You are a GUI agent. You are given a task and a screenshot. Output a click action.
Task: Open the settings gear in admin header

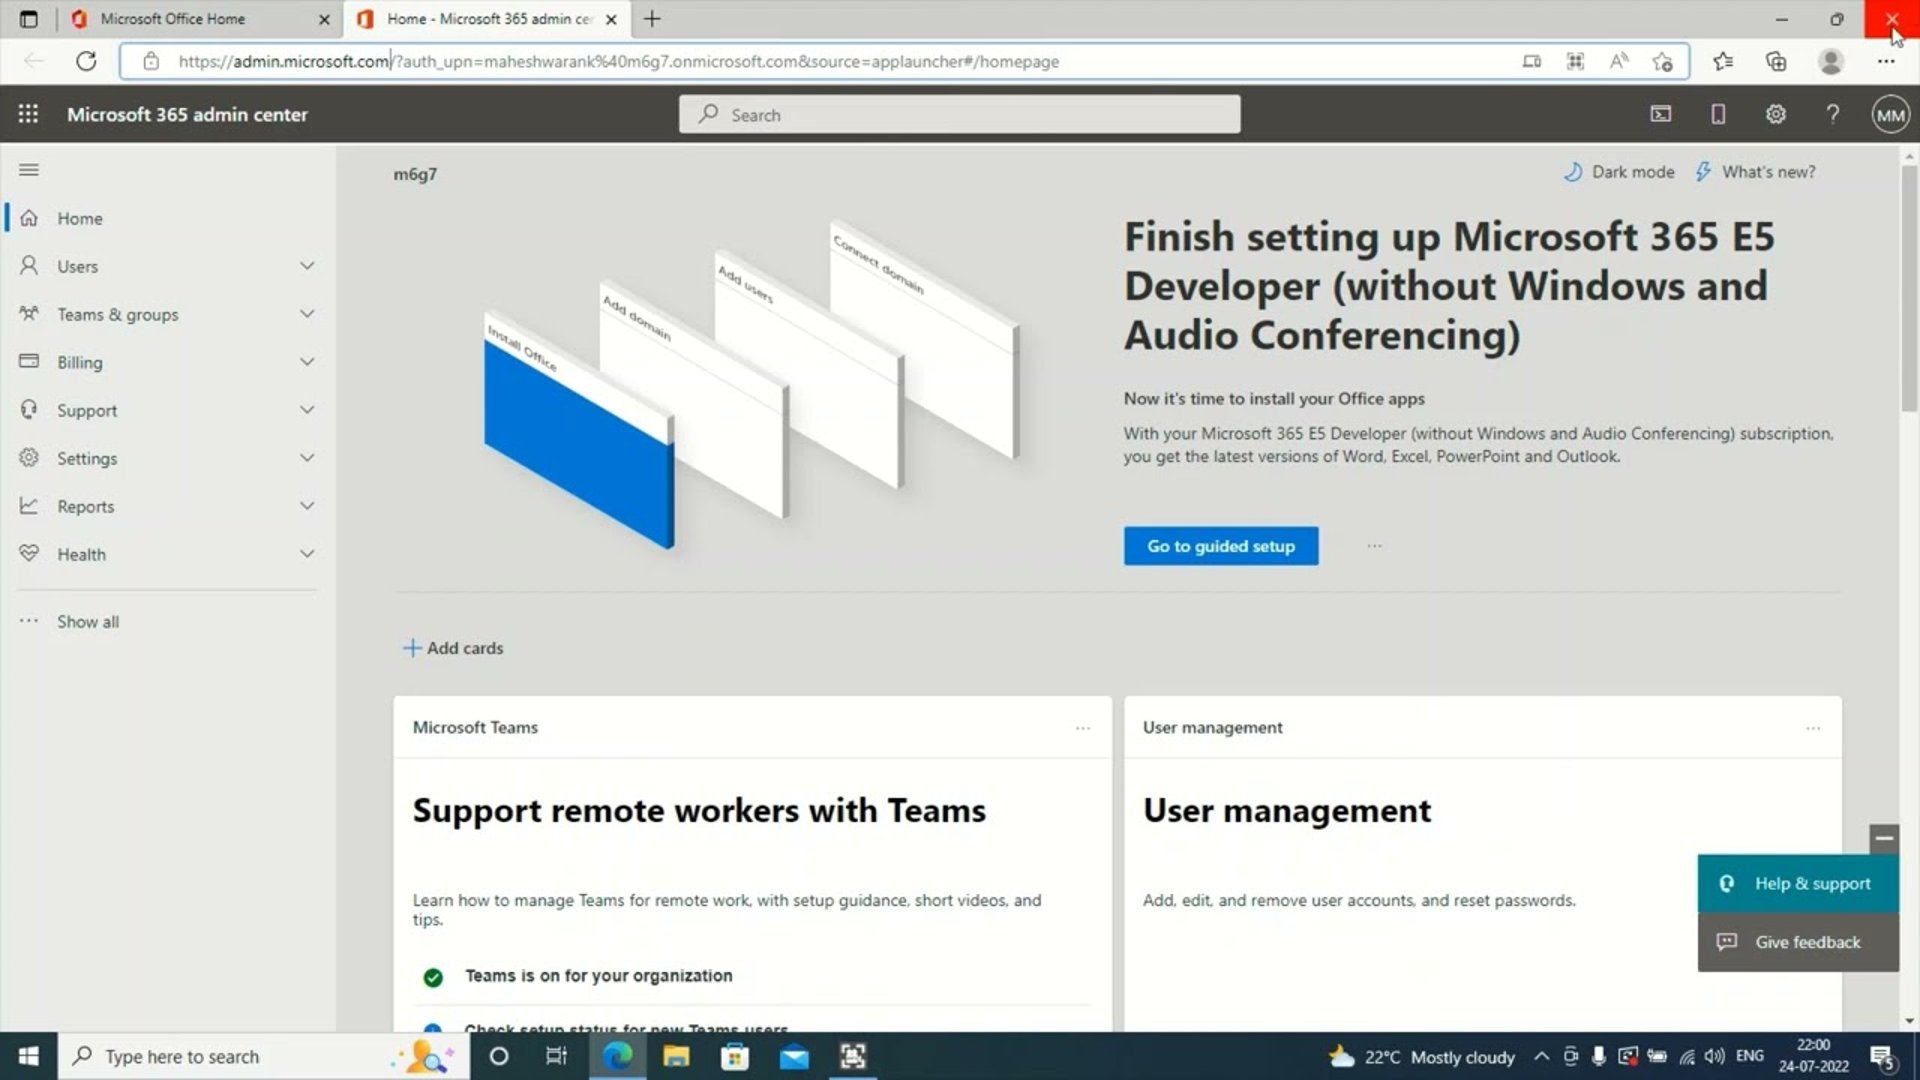point(1775,114)
